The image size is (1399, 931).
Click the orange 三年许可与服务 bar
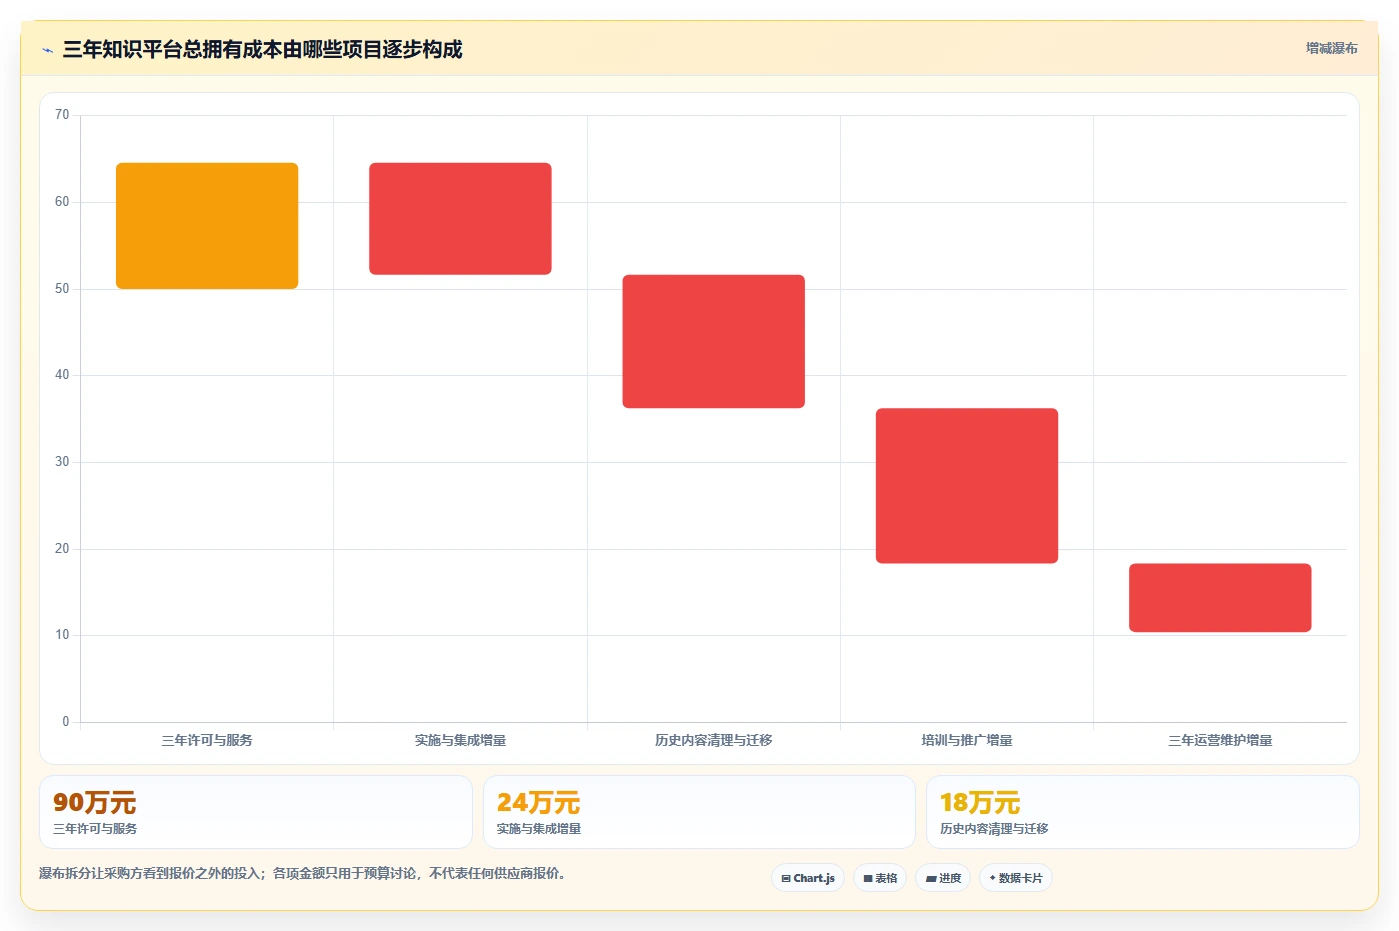pos(207,226)
